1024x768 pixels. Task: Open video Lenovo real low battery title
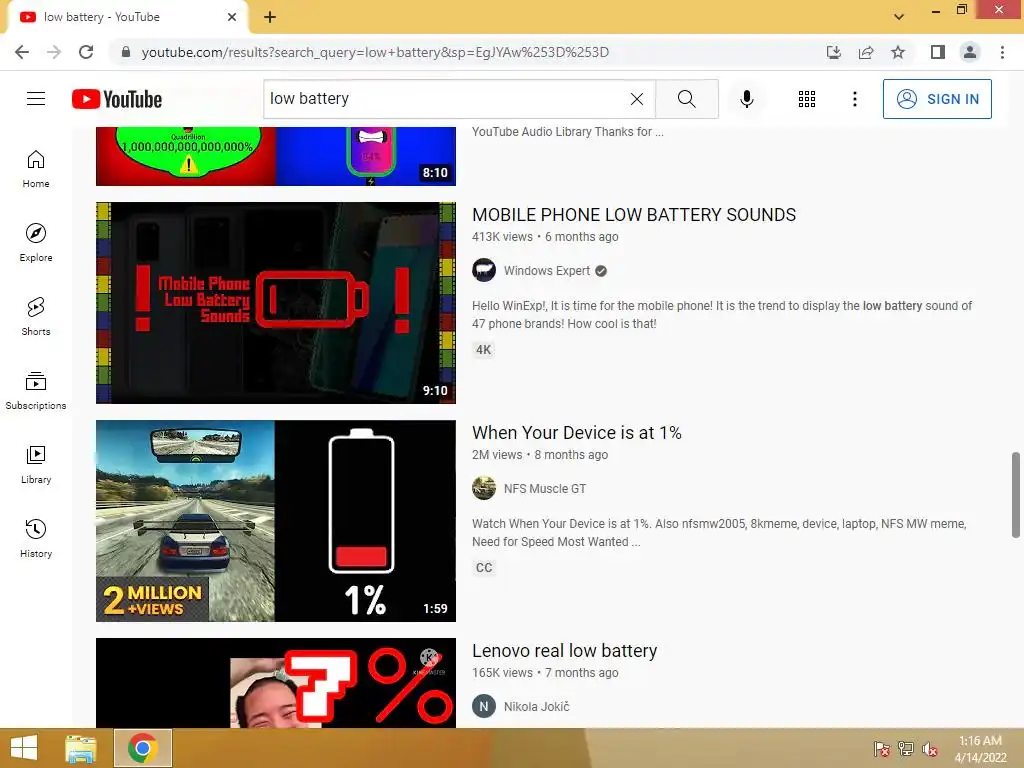point(564,651)
